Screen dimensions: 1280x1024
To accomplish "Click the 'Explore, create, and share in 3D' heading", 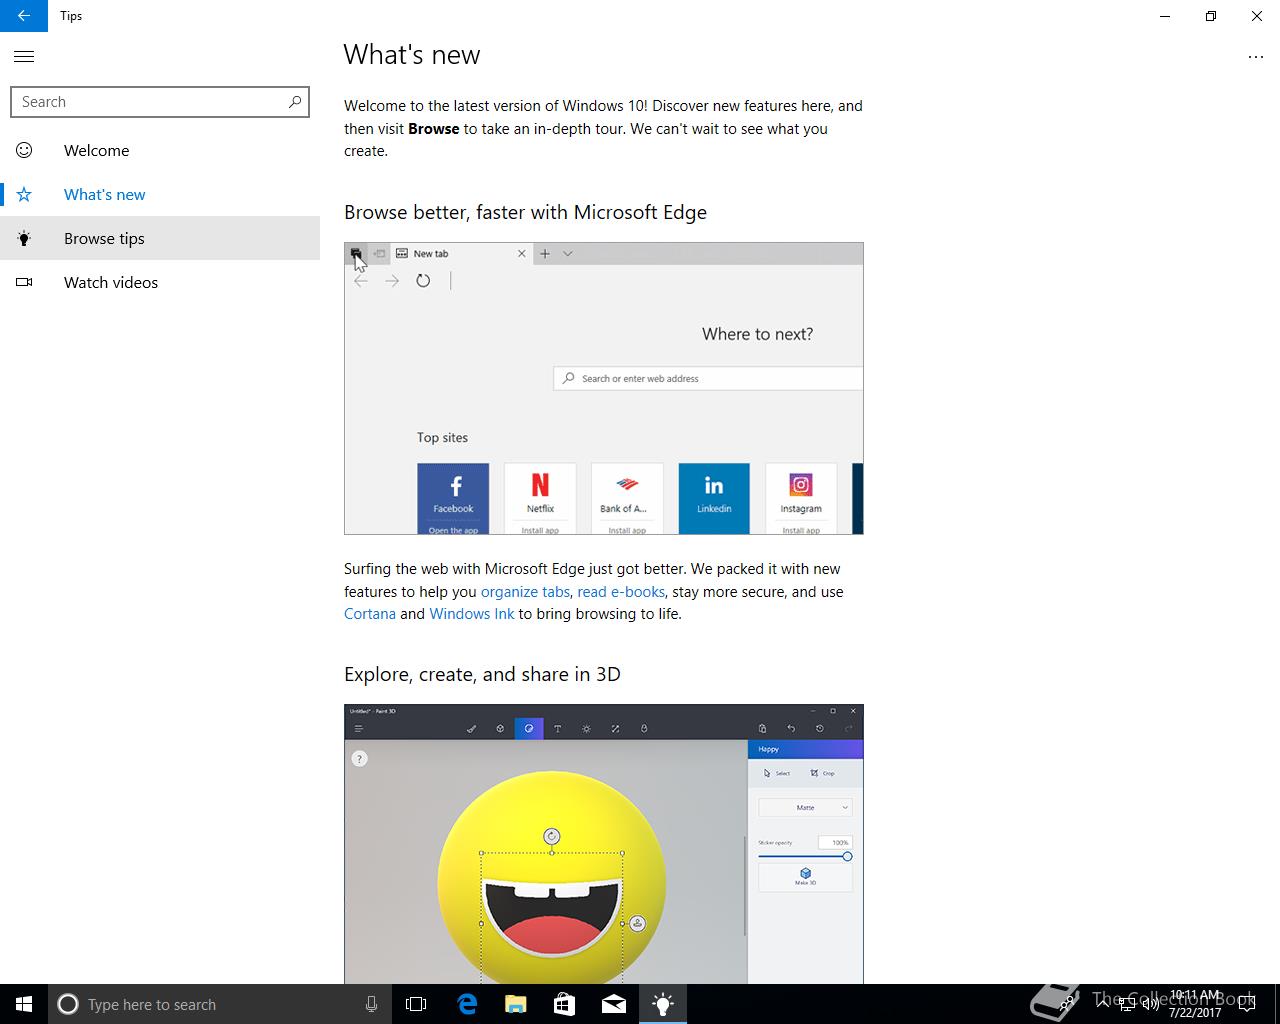I will click(482, 674).
